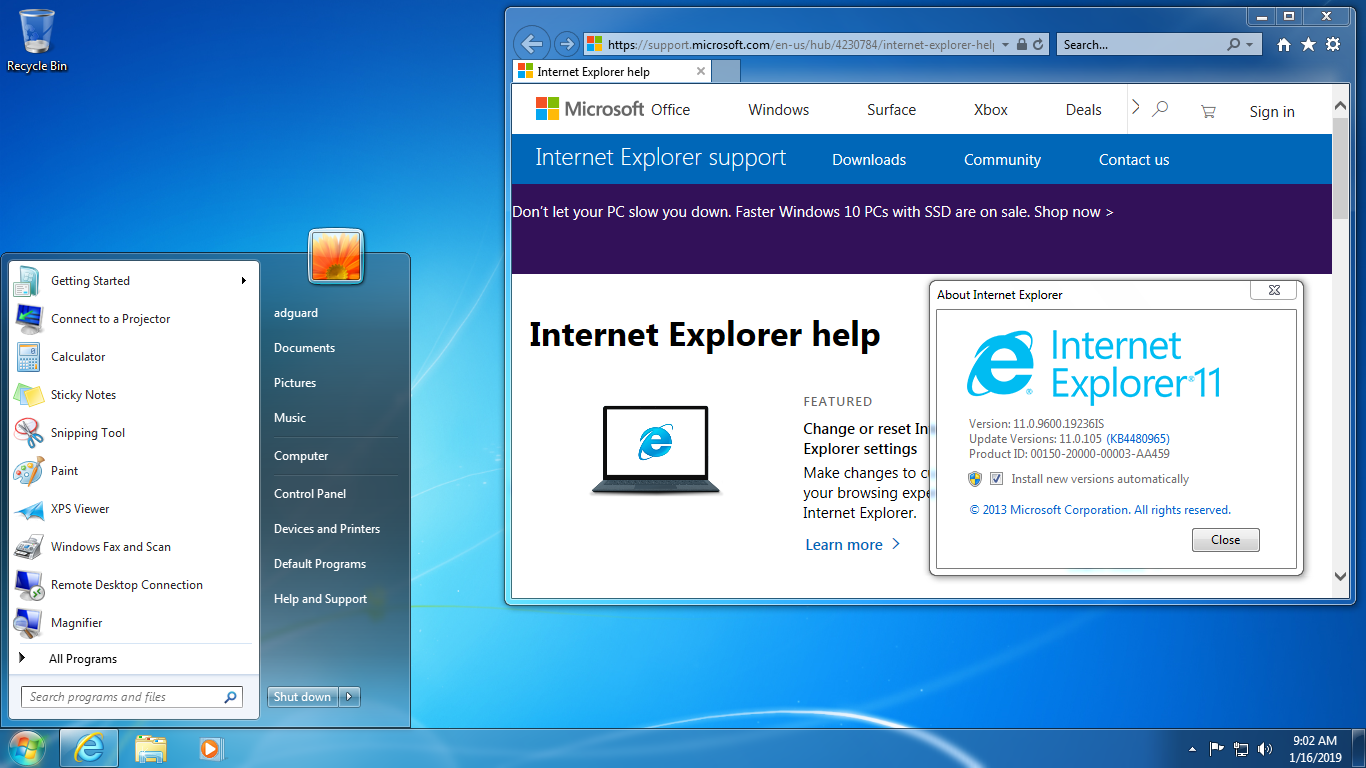Open Connect to a Projector
Image resolution: width=1366 pixels, height=768 pixels.
point(135,319)
